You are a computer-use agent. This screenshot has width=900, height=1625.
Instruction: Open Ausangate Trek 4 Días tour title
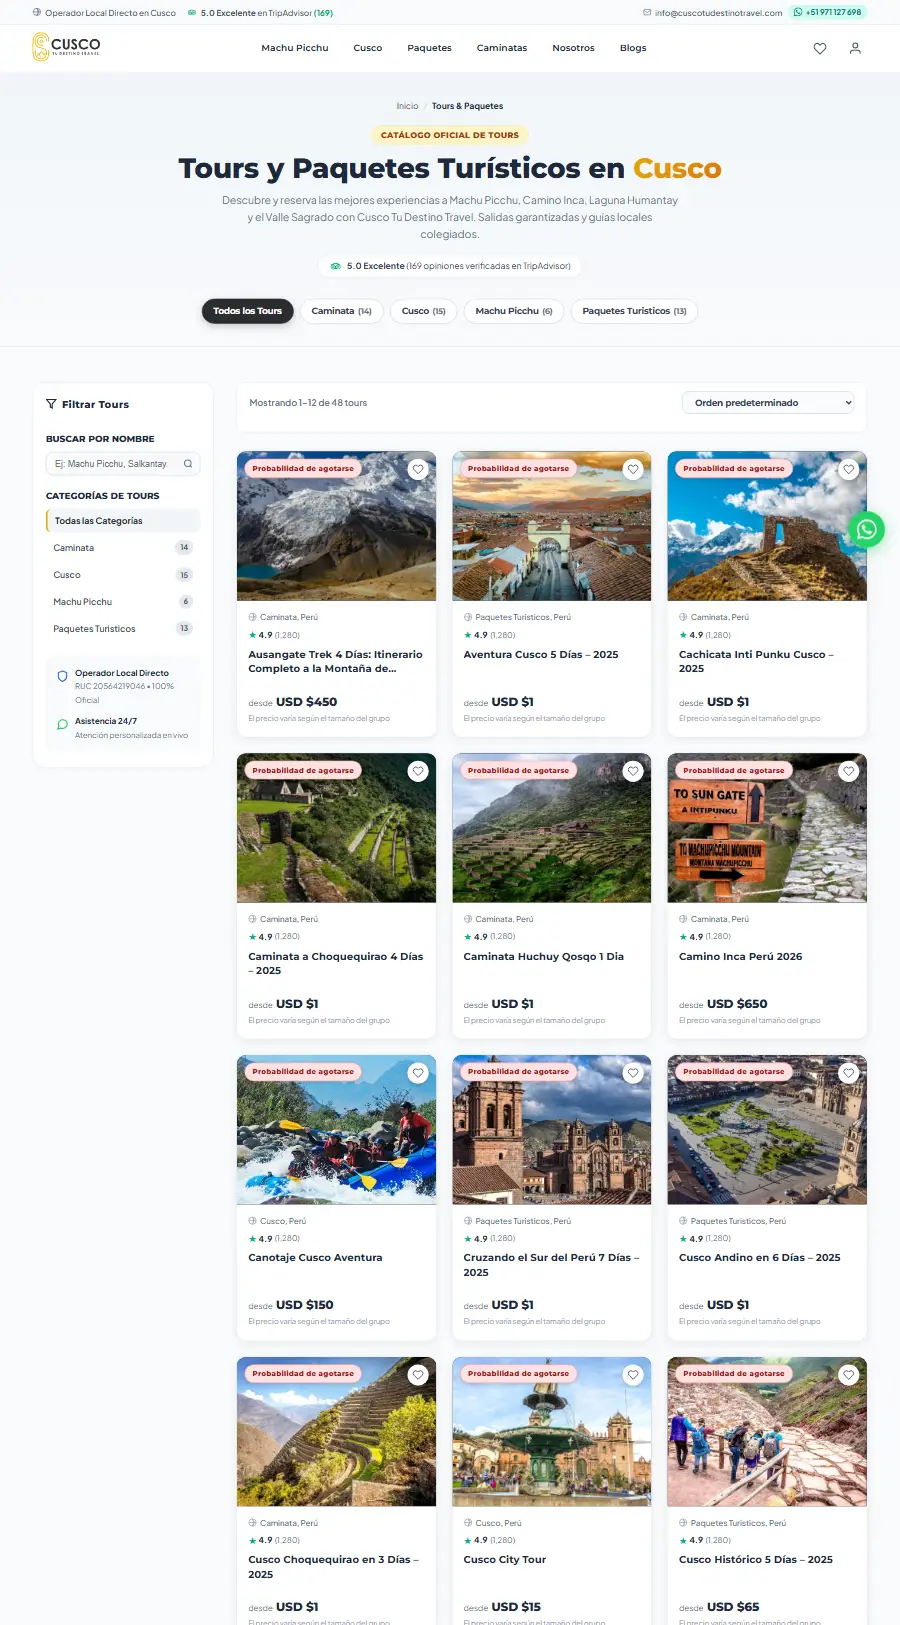pos(335,662)
